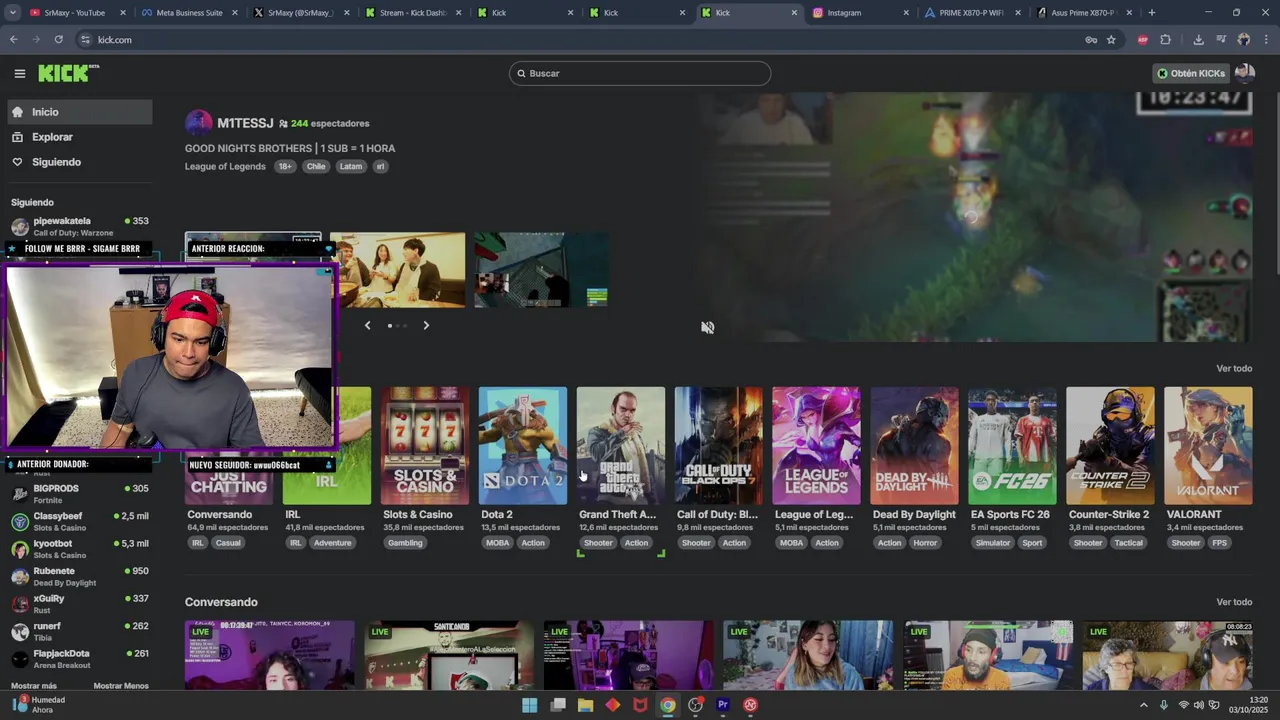Open the Dota 2 category card

tap(523, 446)
